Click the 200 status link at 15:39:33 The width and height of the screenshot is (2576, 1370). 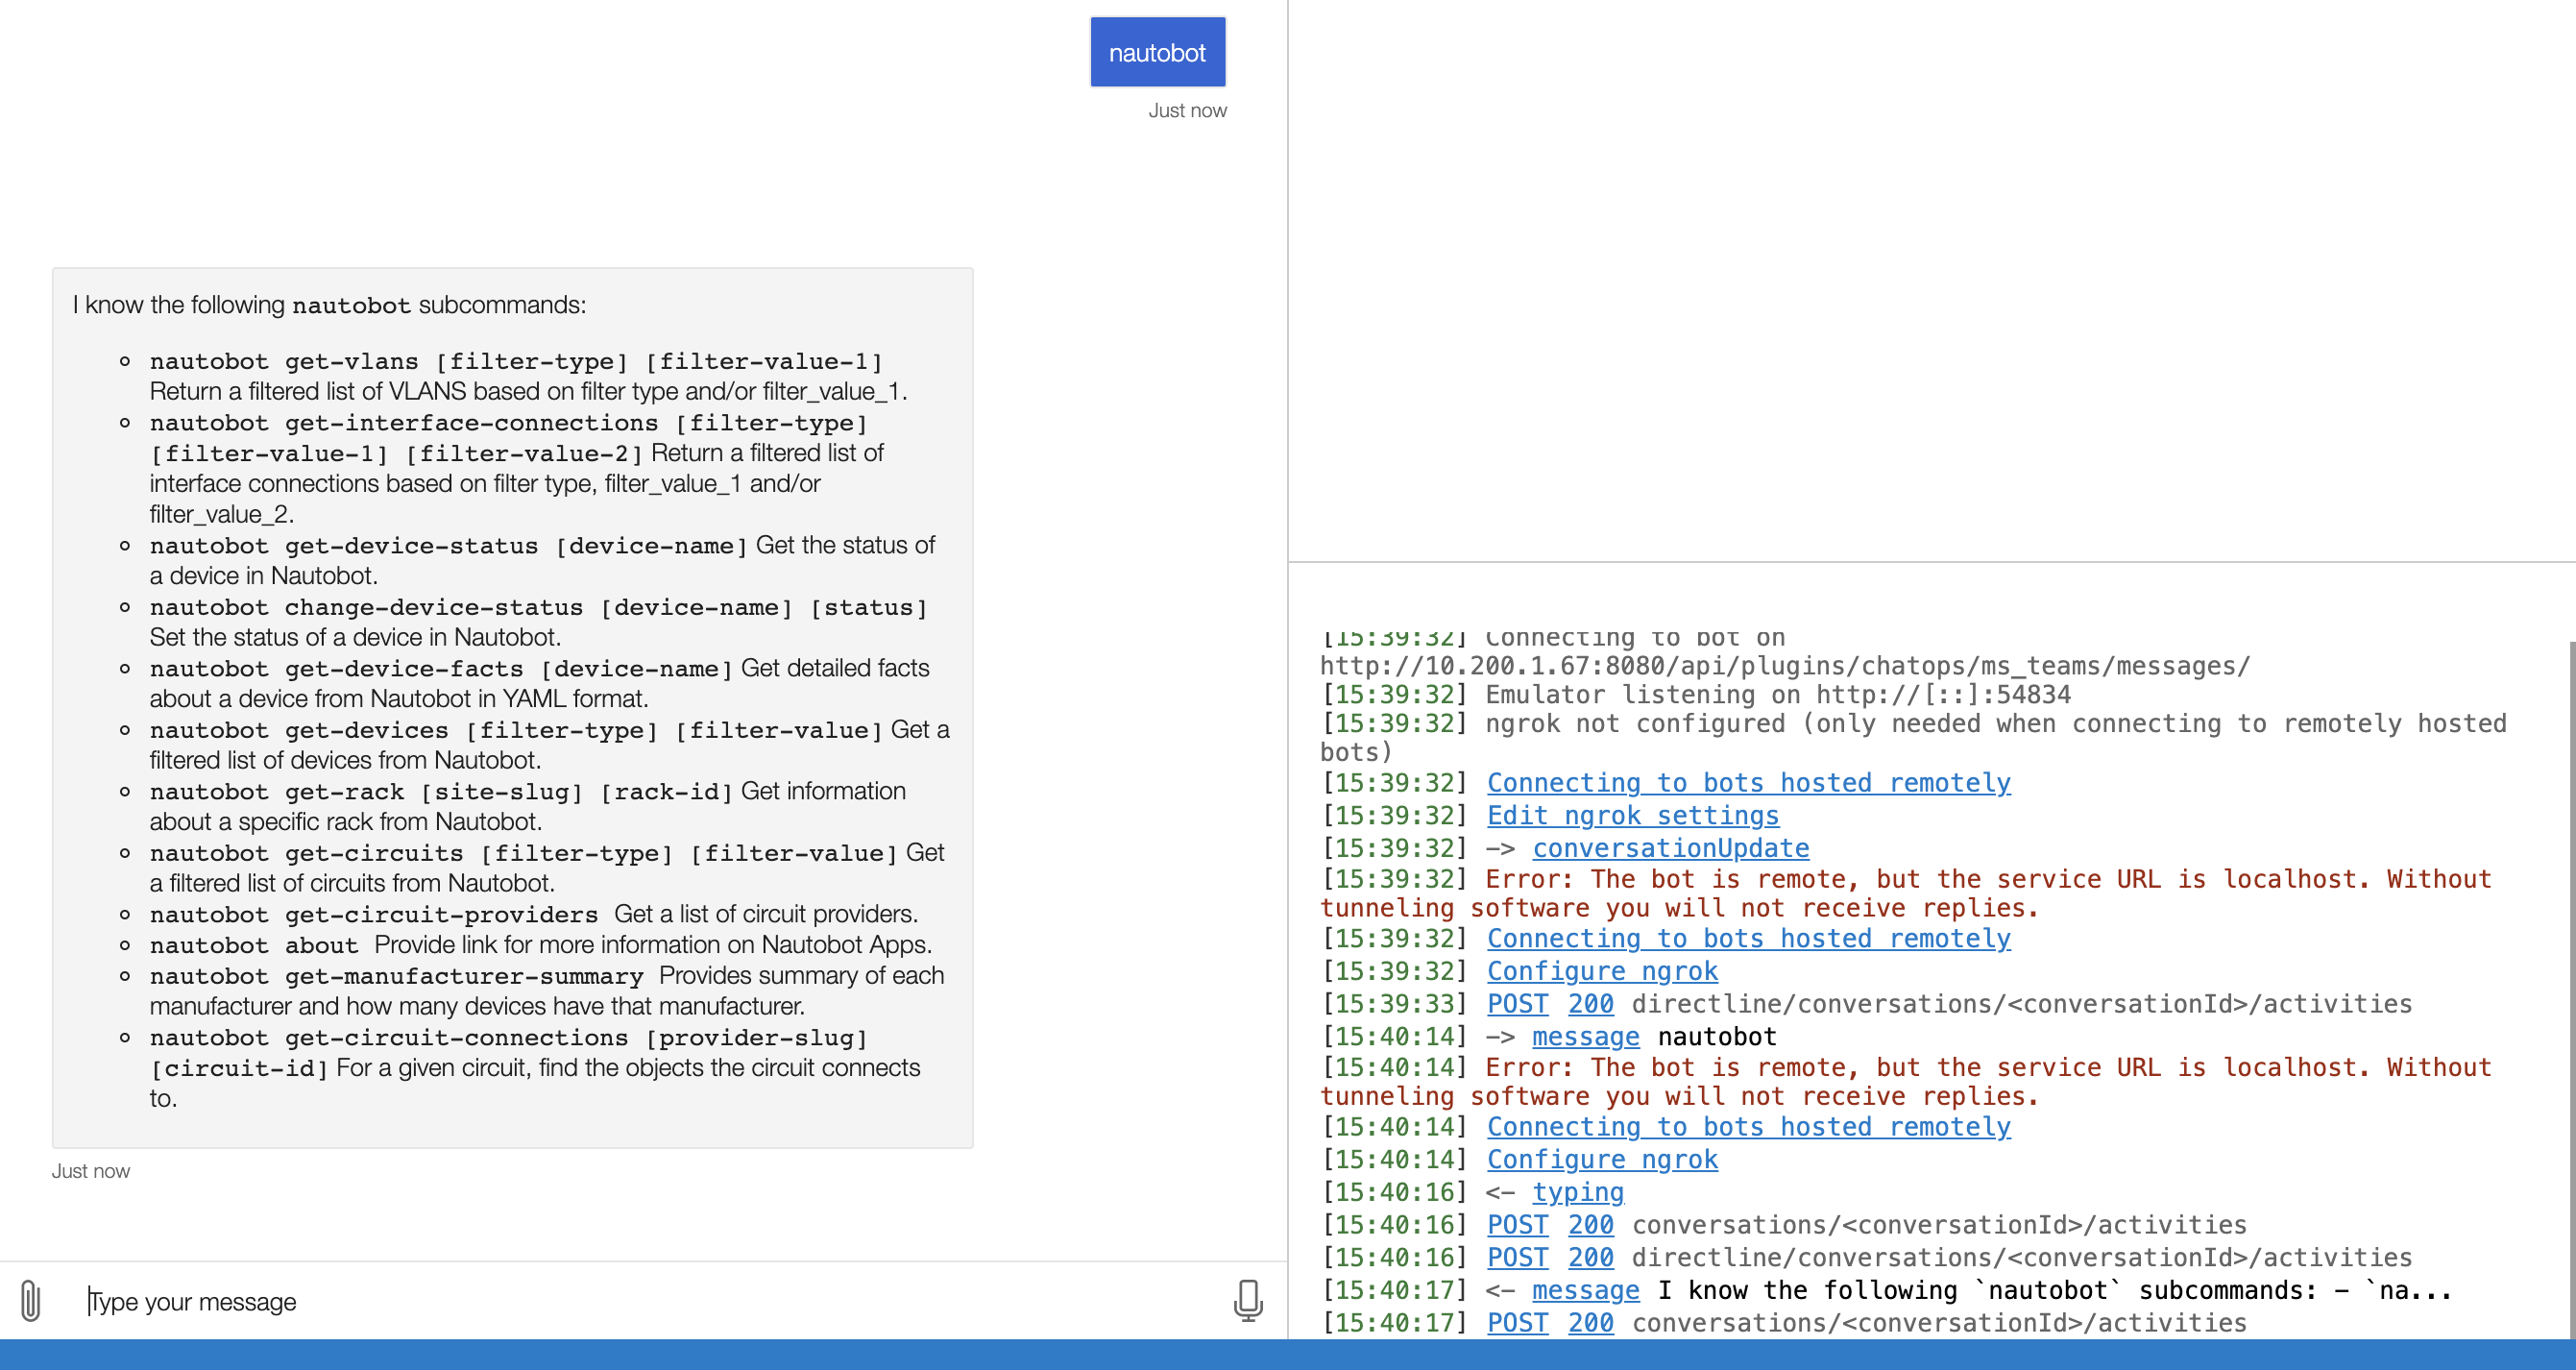click(x=1590, y=1004)
